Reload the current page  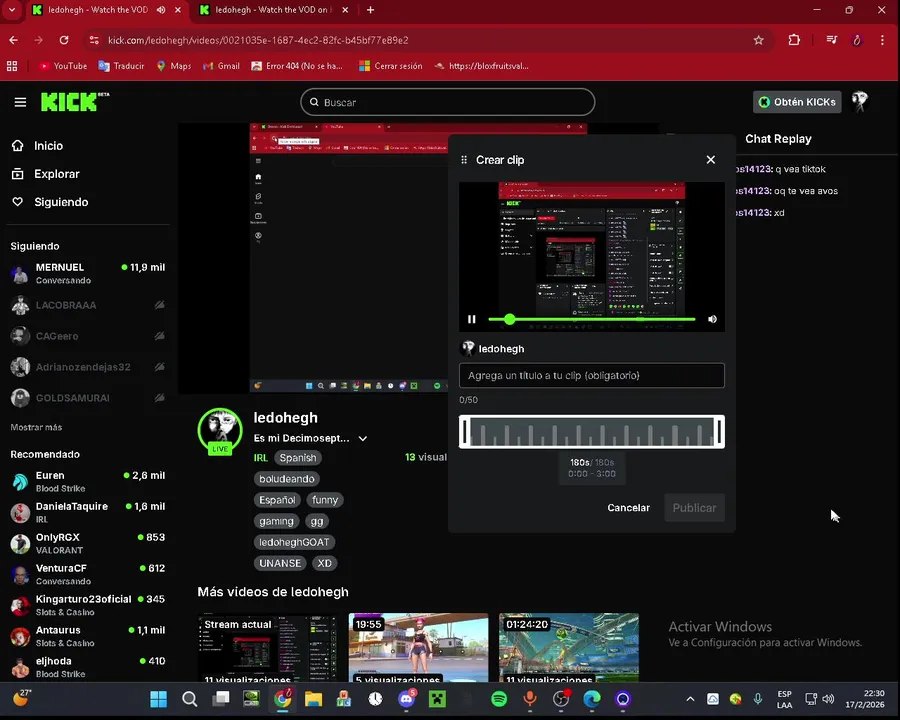pos(64,40)
